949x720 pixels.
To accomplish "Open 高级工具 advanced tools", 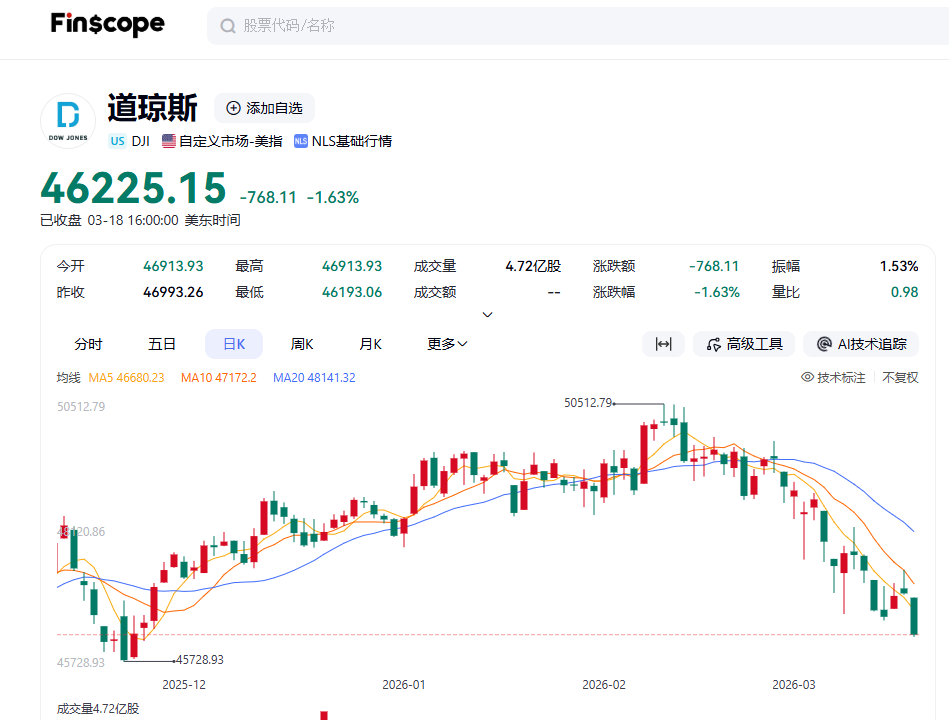I will [x=744, y=344].
